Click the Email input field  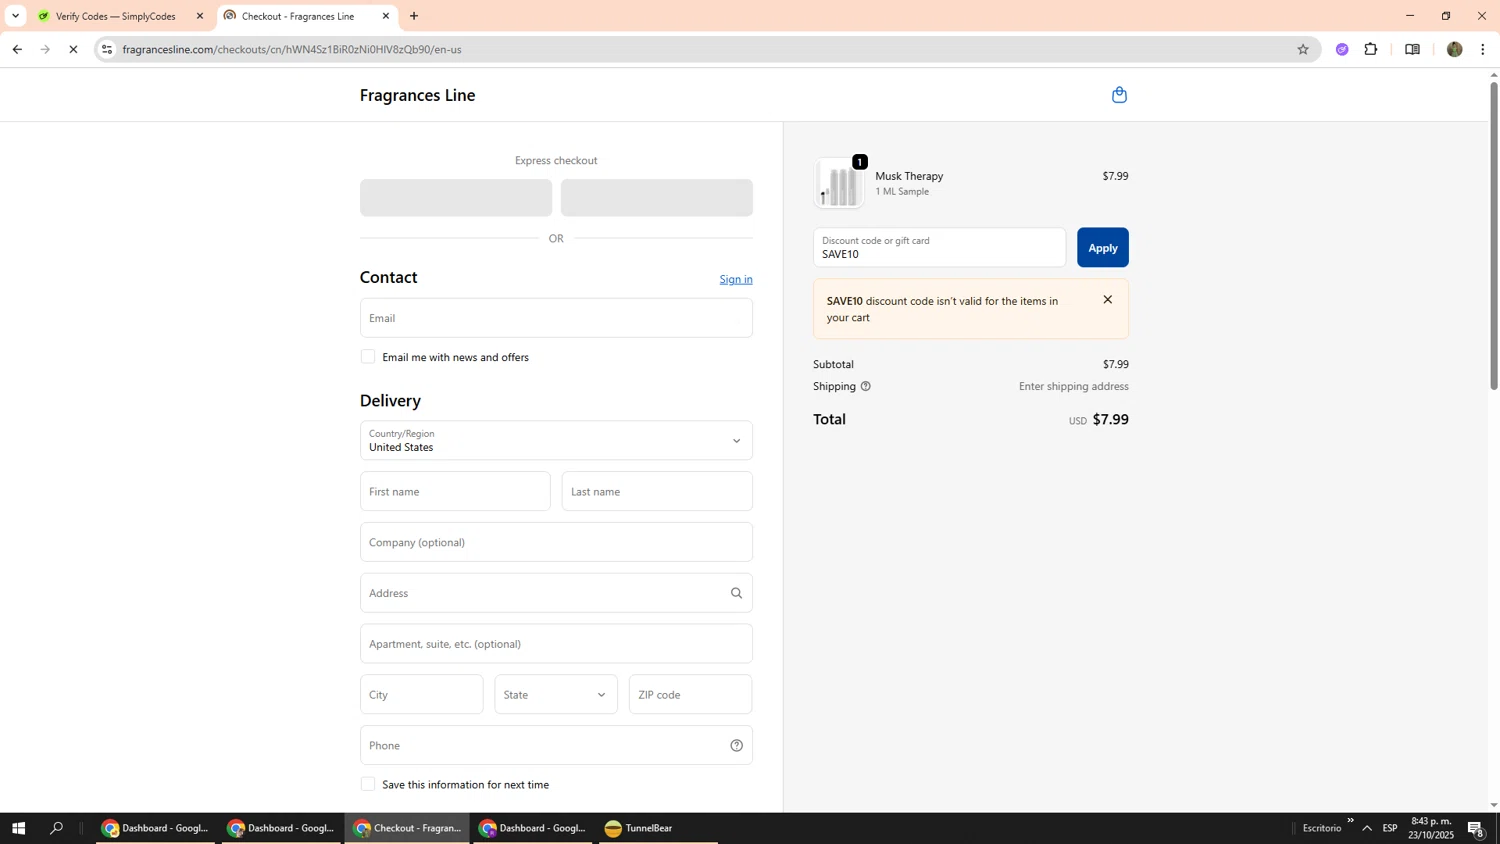pos(556,318)
